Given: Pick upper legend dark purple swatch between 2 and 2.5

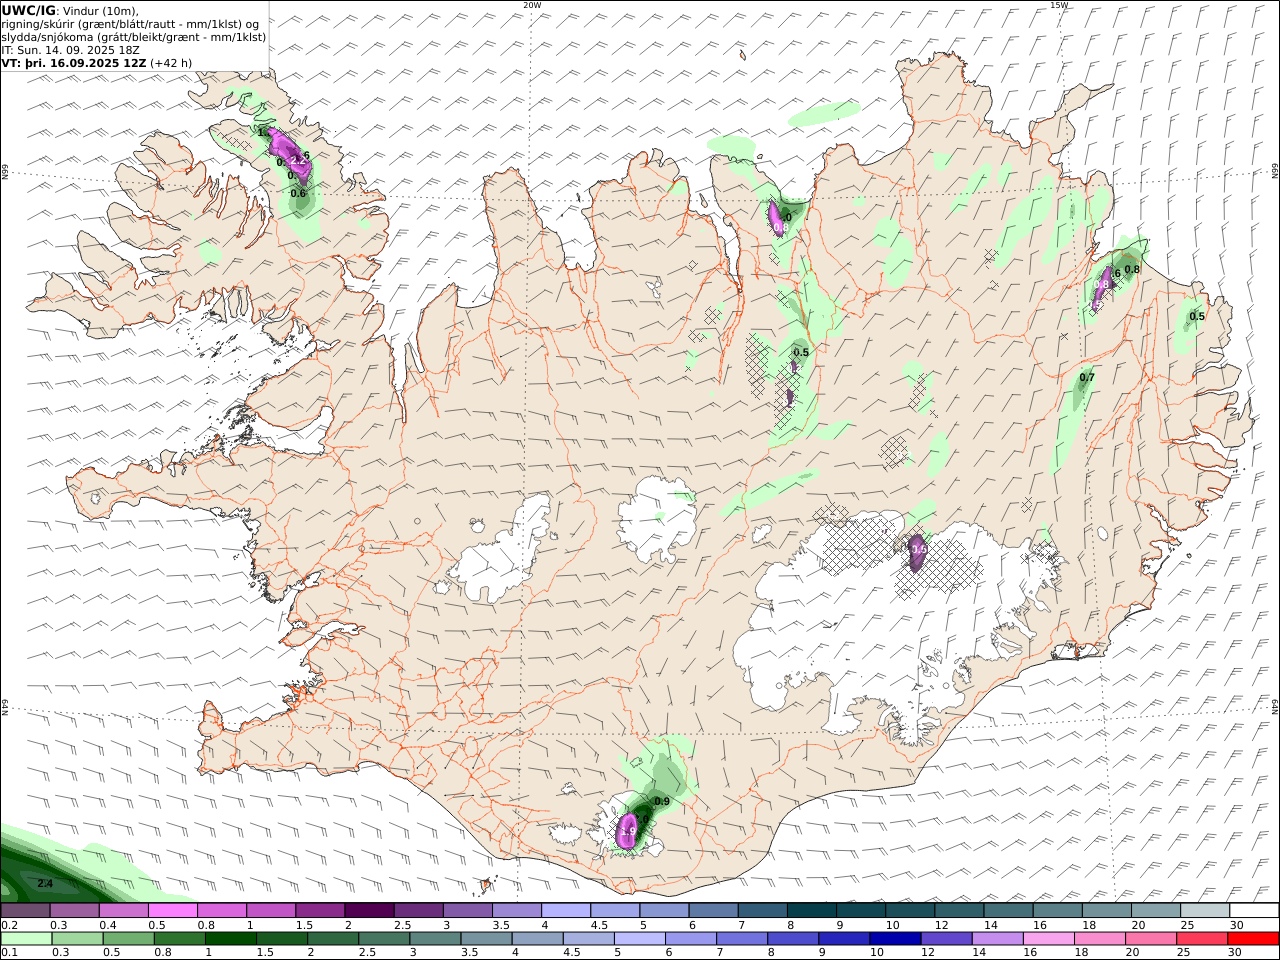Looking at the screenshot, I should point(368,911).
